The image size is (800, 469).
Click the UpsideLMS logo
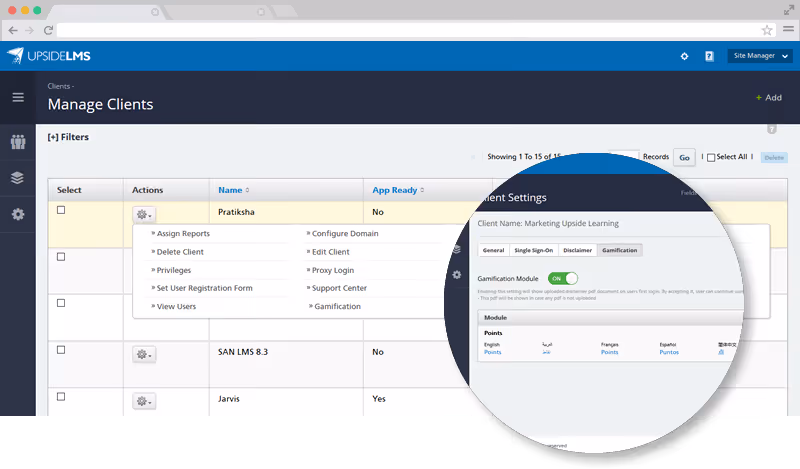pyautogui.click(x=49, y=56)
